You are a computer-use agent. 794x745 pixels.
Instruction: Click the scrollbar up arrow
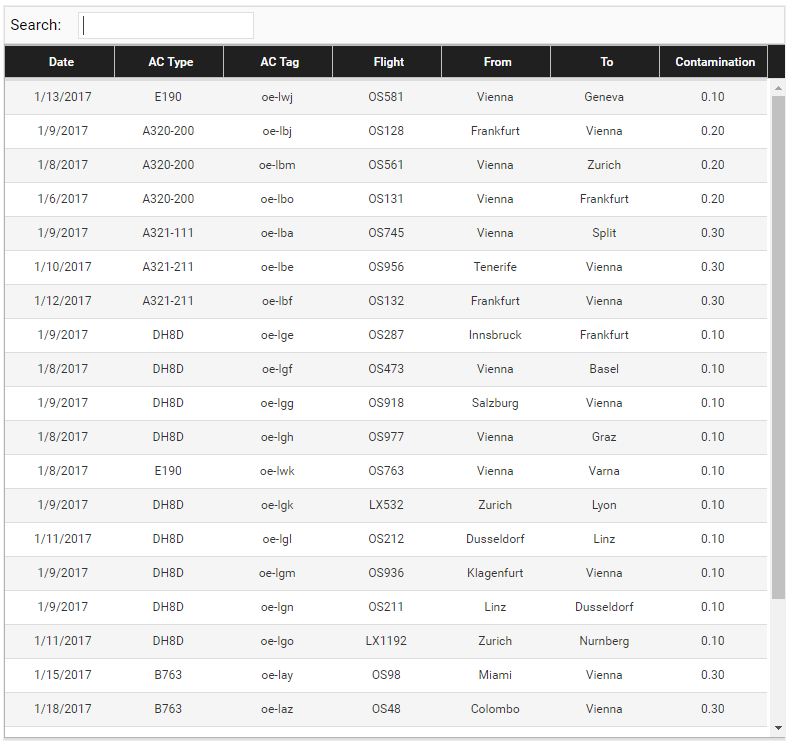[x=778, y=88]
